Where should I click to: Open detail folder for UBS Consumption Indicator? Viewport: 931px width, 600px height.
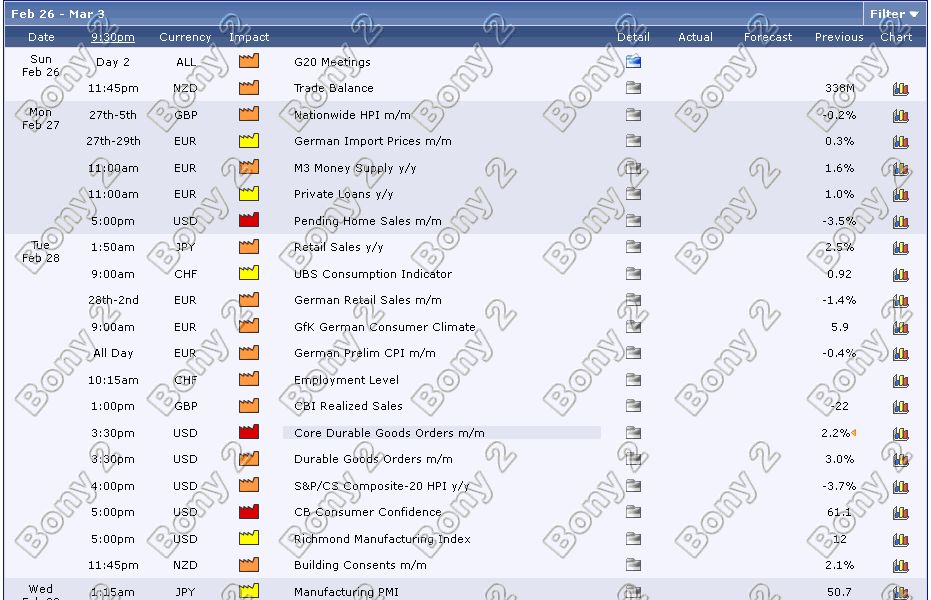click(633, 274)
